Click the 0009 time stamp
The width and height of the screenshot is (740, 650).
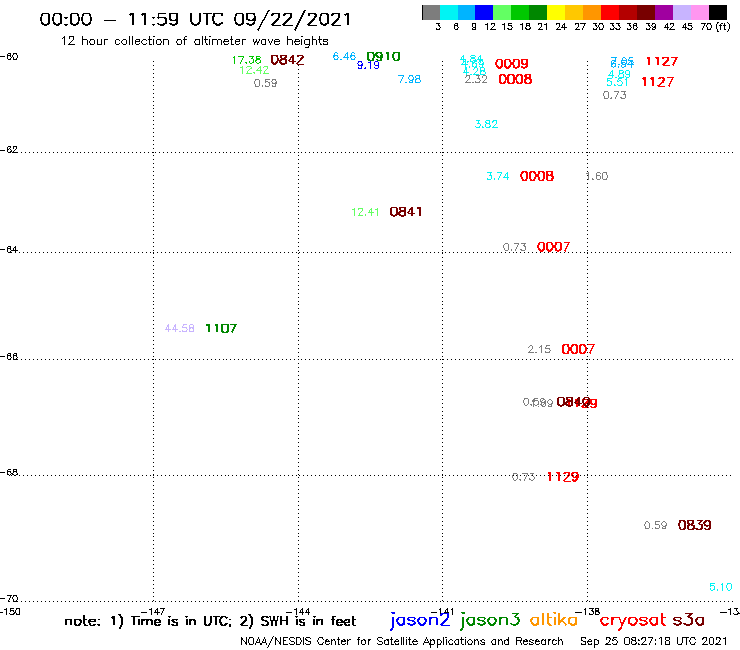tap(511, 64)
